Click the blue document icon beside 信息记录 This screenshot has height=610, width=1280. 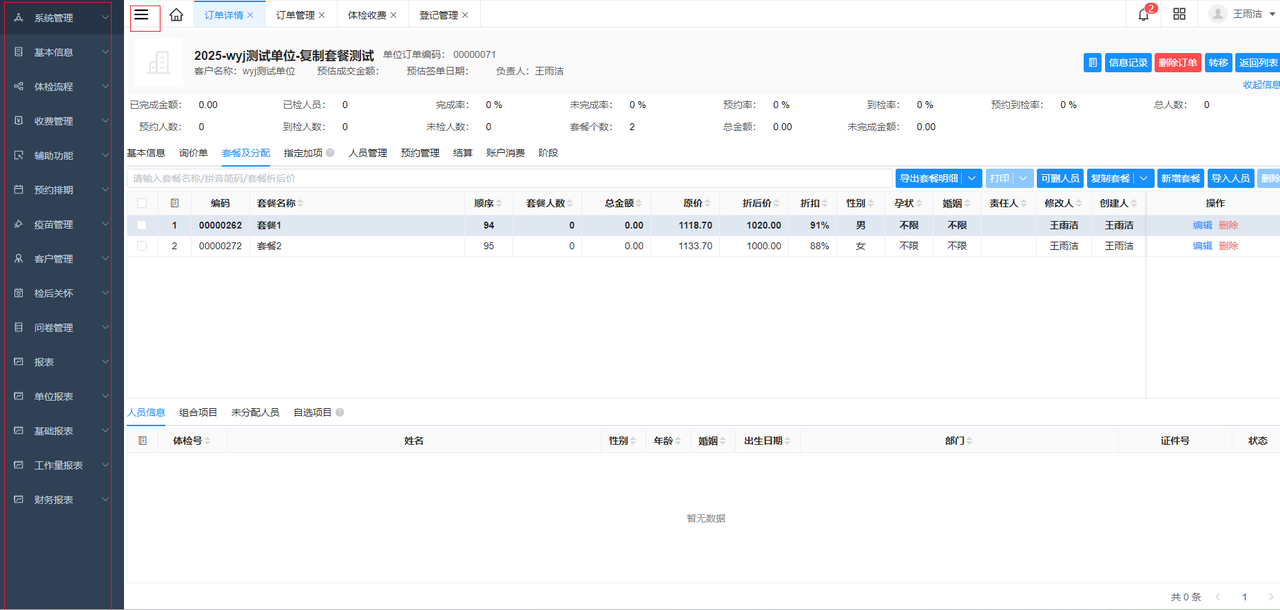[1092, 63]
